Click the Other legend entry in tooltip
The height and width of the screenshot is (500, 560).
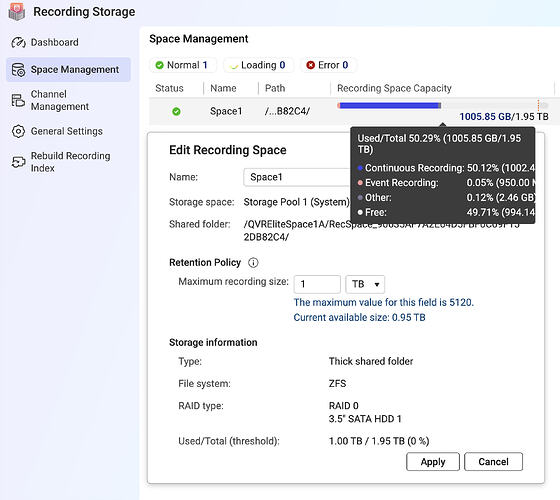pos(446,198)
